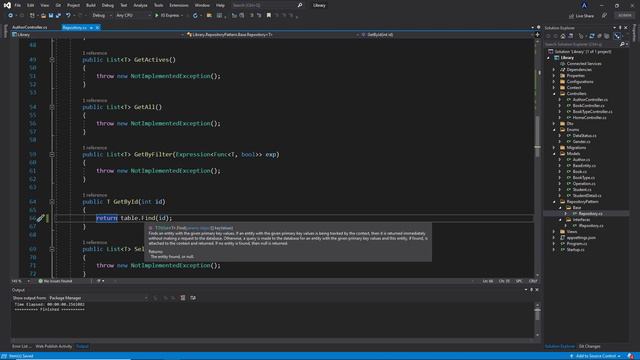Click Solution Explorer search magnifier icon
Image resolution: width=640 pixels, height=360 pixels.
[x=622, y=44]
